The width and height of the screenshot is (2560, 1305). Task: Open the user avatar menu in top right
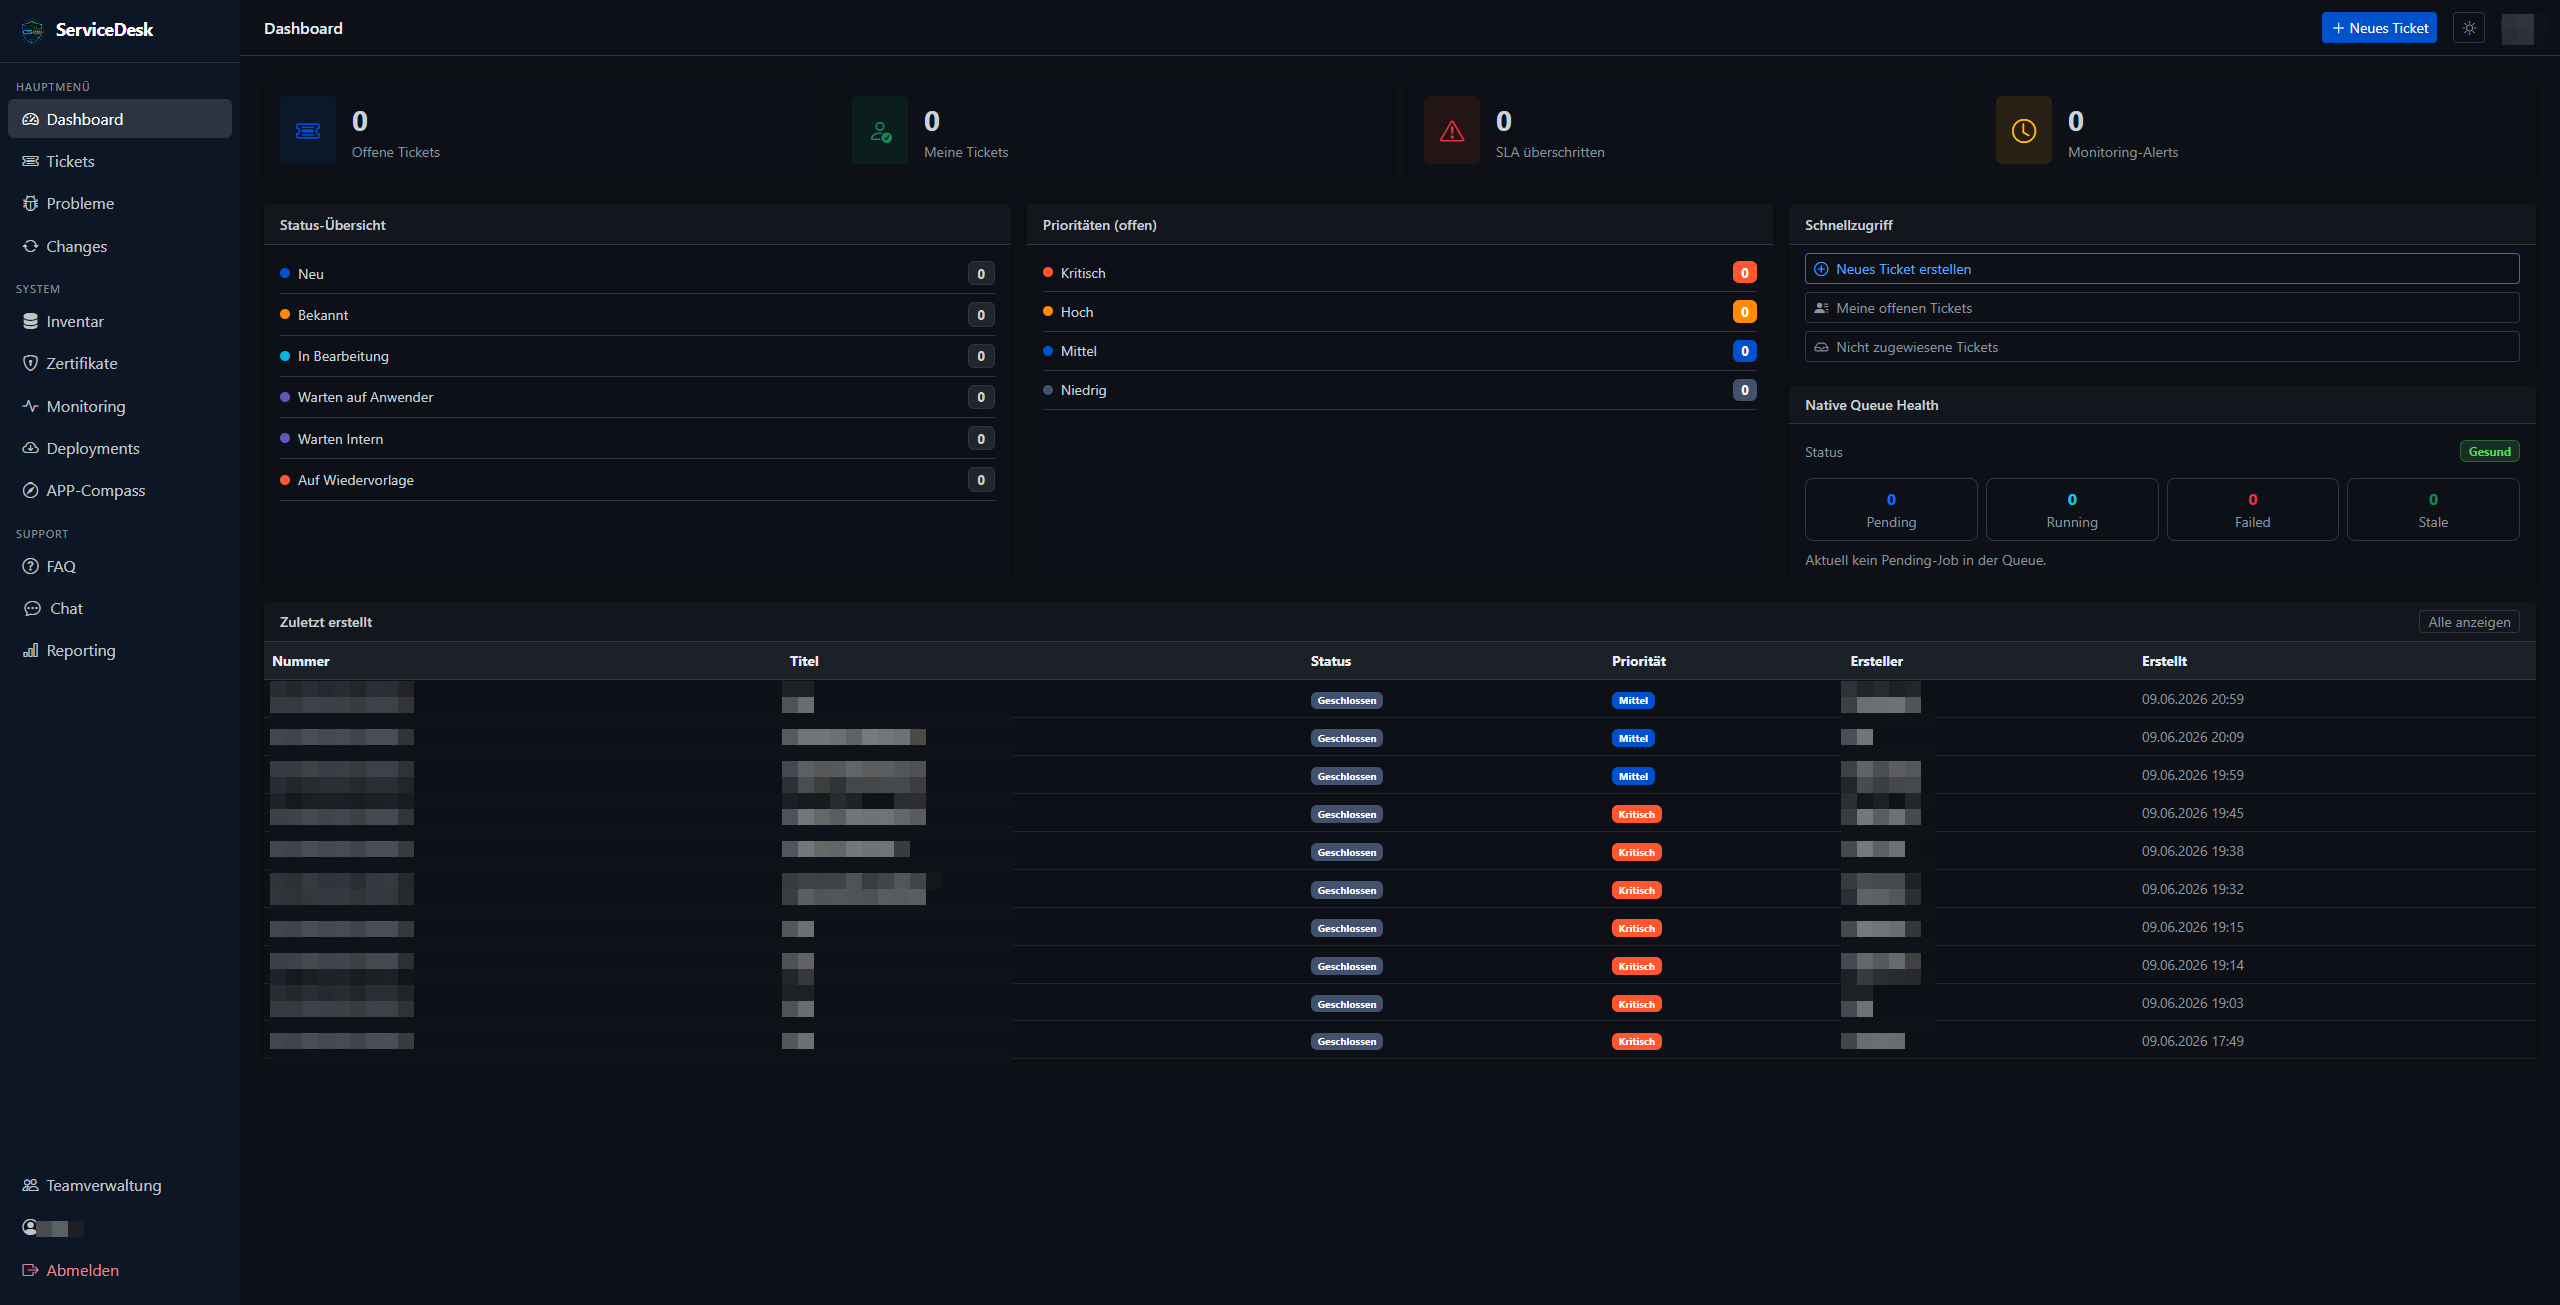pos(2518,28)
